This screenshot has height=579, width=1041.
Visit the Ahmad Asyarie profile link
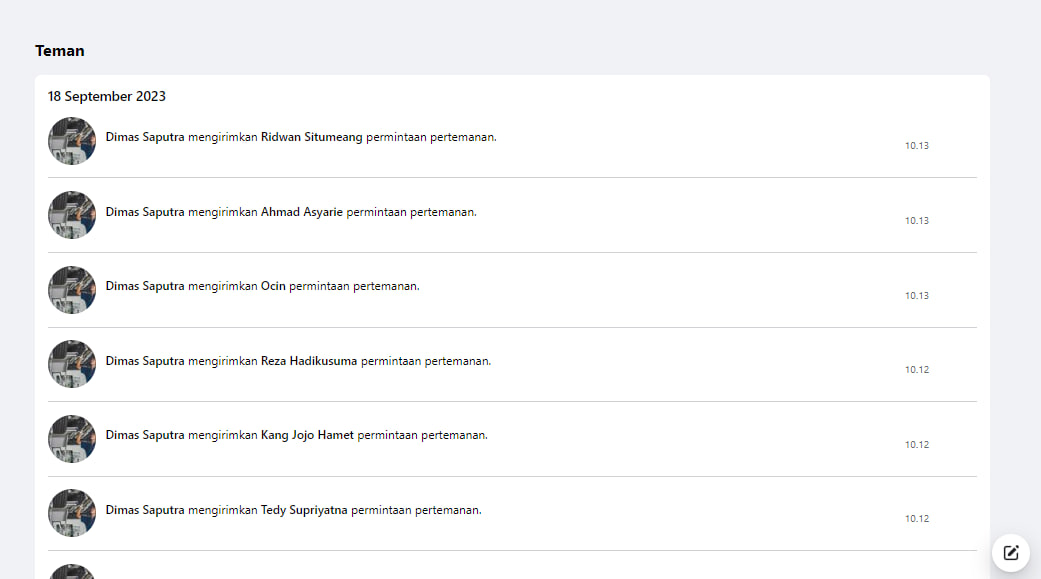tap(302, 212)
